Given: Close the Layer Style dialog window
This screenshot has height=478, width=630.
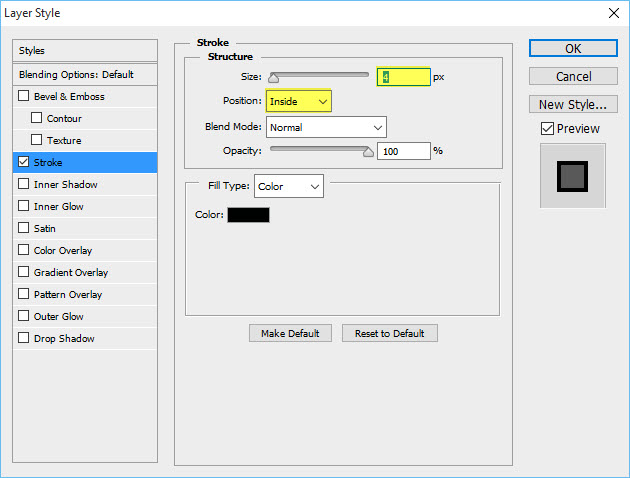Looking at the screenshot, I should [611, 13].
